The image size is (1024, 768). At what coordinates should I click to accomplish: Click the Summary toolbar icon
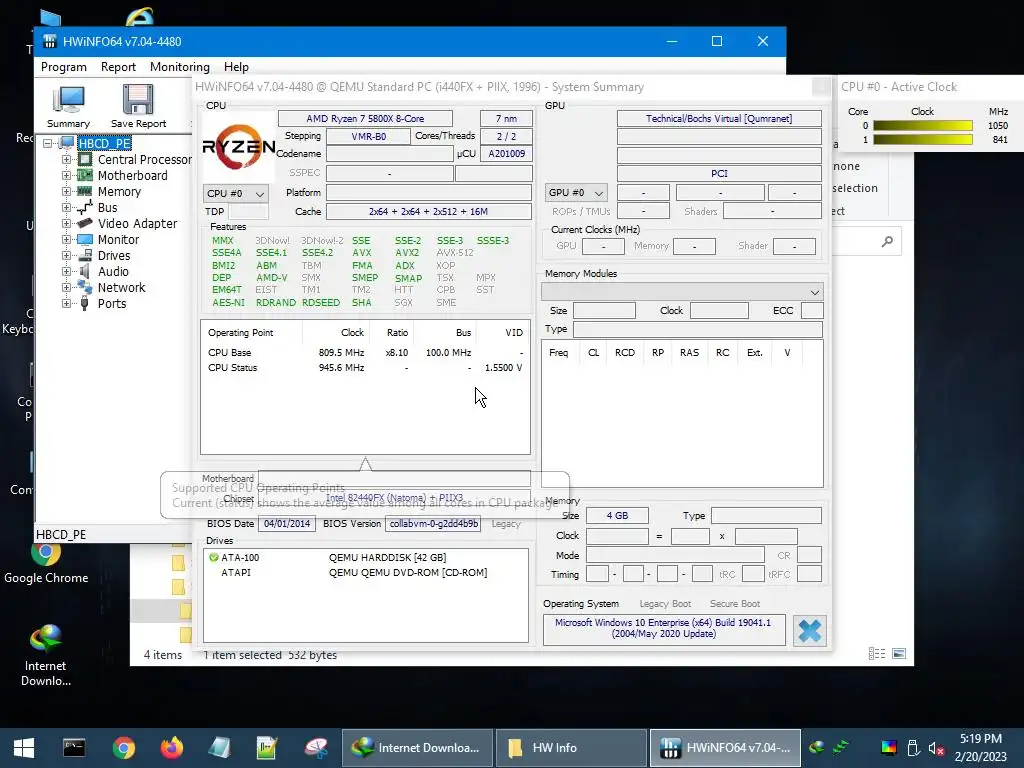[68, 106]
